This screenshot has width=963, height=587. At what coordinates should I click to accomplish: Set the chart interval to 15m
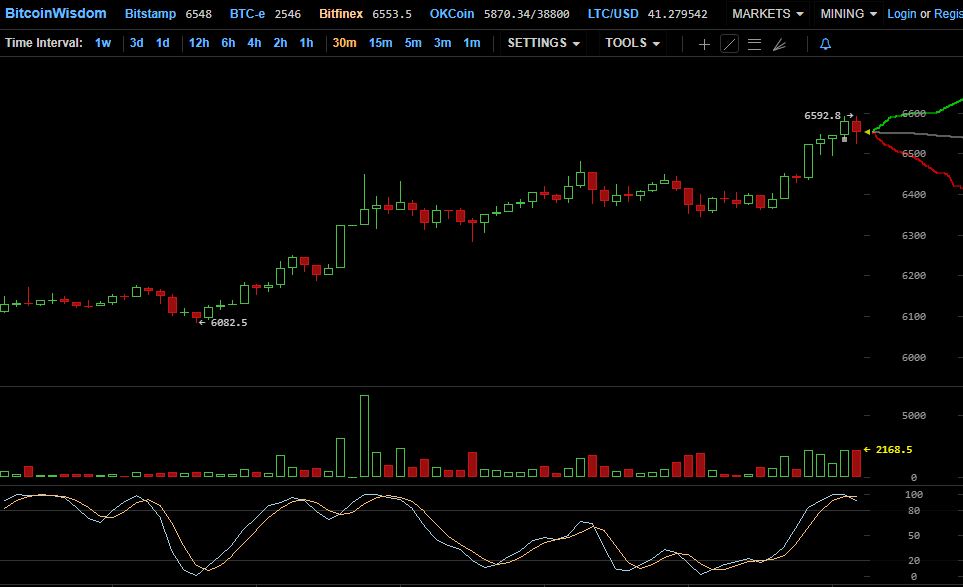pyautogui.click(x=380, y=43)
